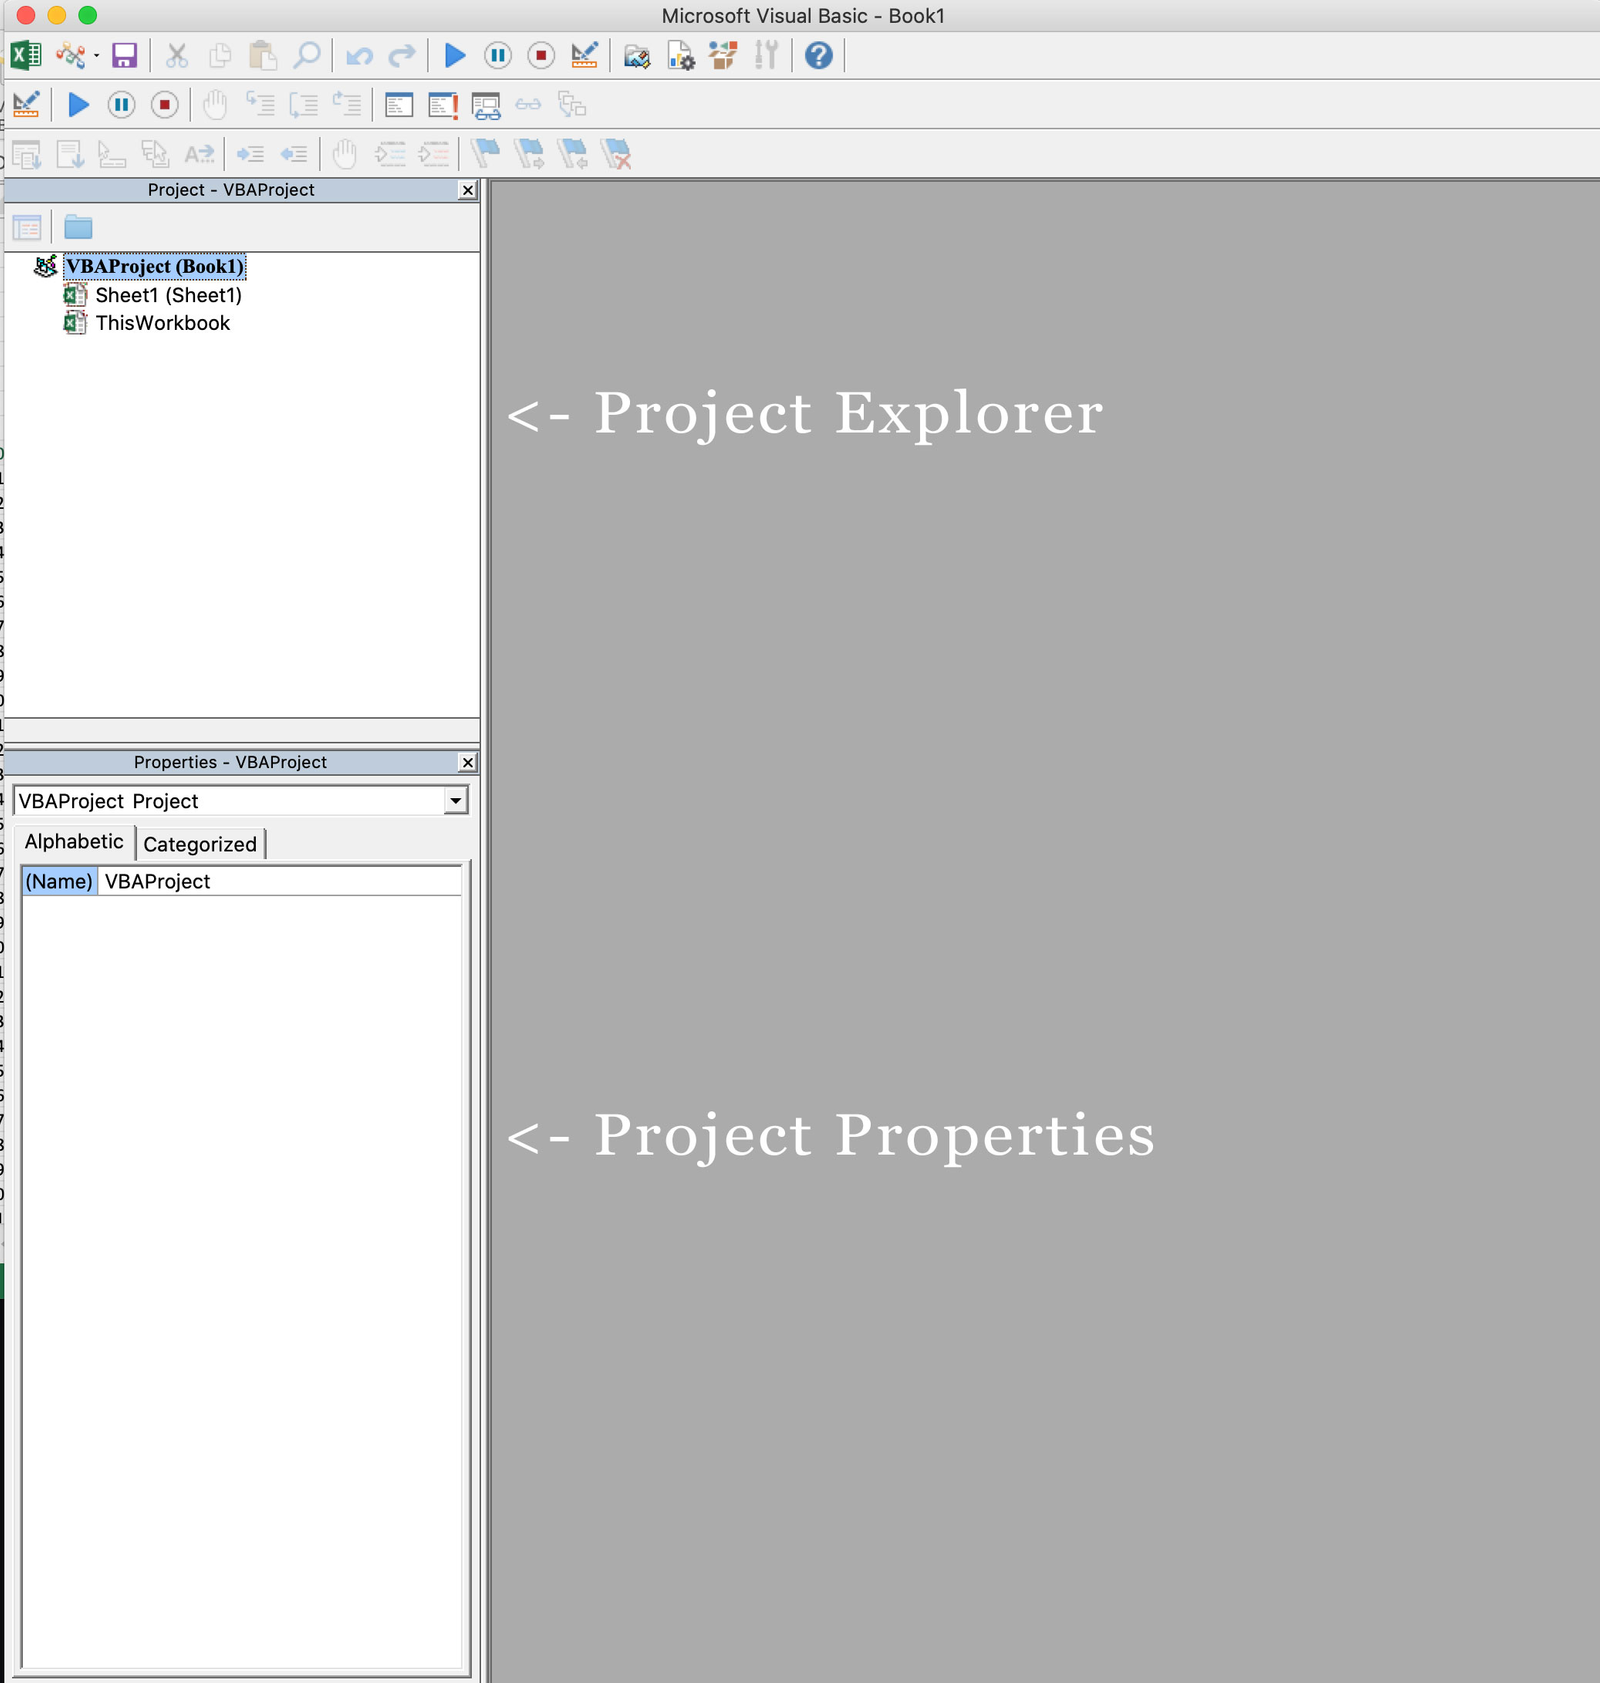Select the Alphabetic properties tab

(74, 841)
